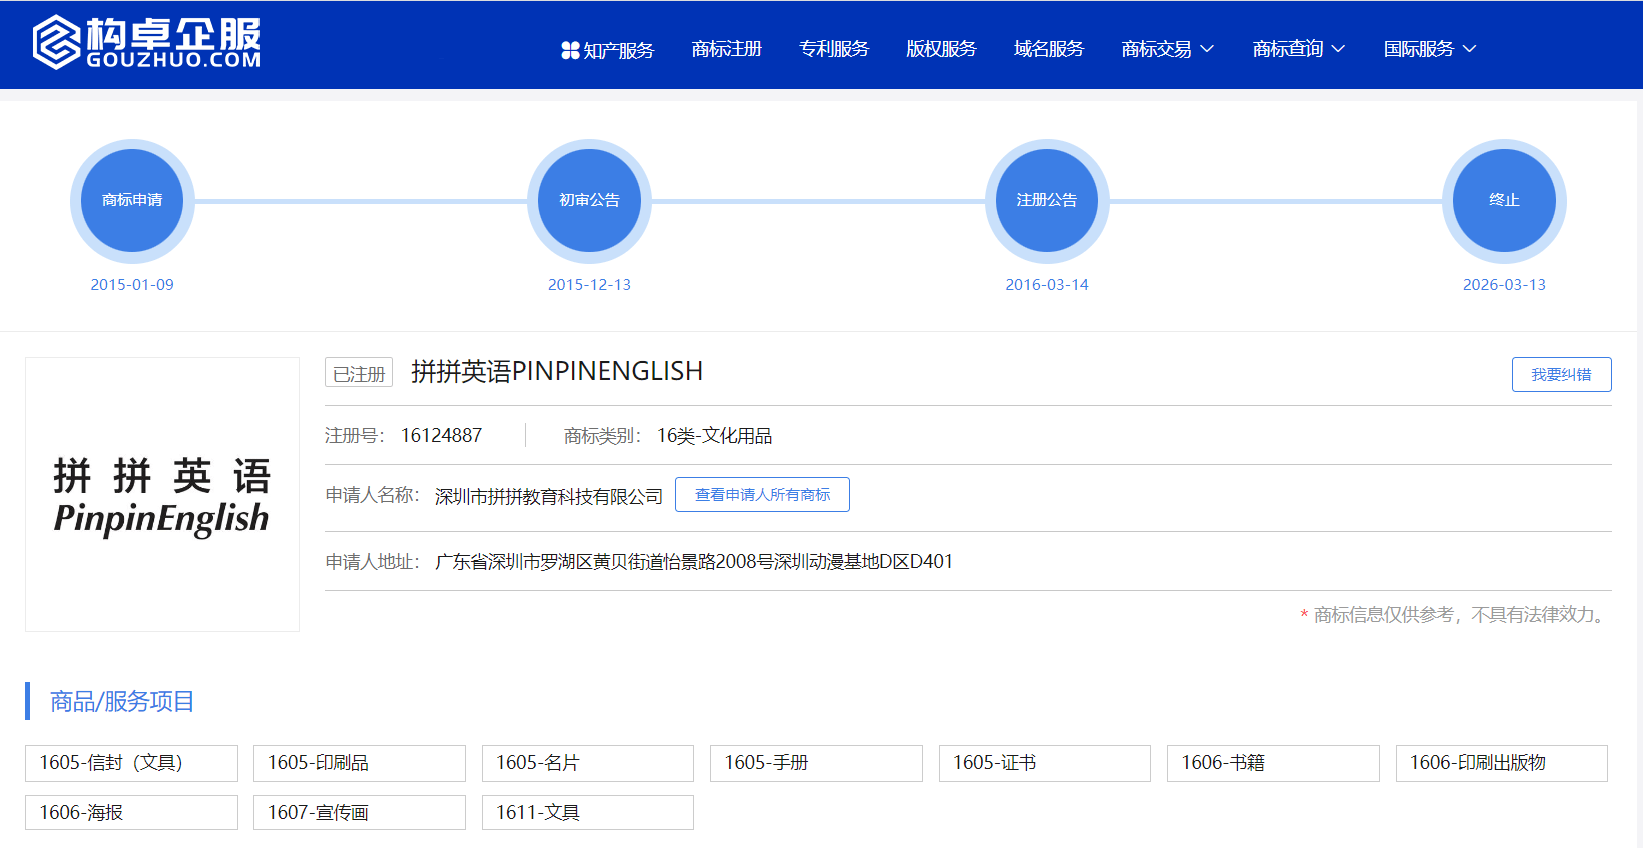The height and width of the screenshot is (848, 1643).
Task: Expand the 商标交易 dropdown arrow
Action: coord(1207,49)
